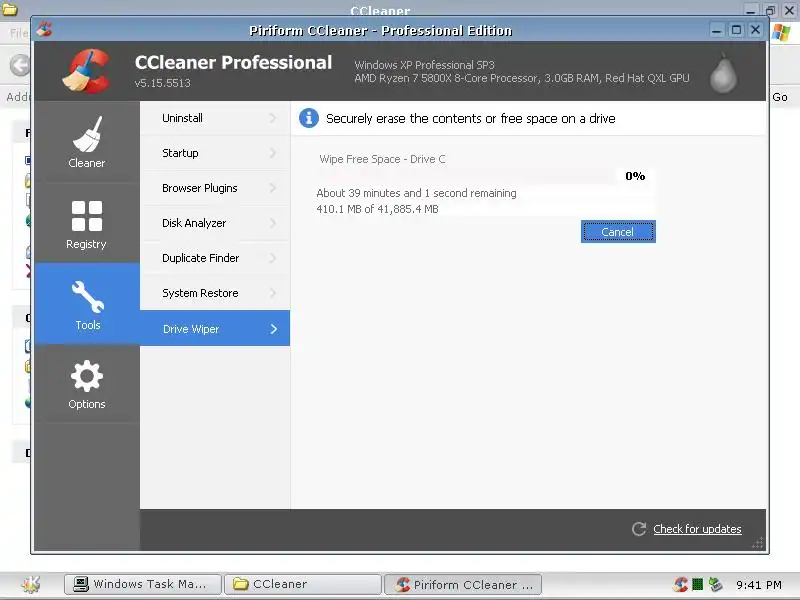Click the refresh icon next to Check for updates

639,529
